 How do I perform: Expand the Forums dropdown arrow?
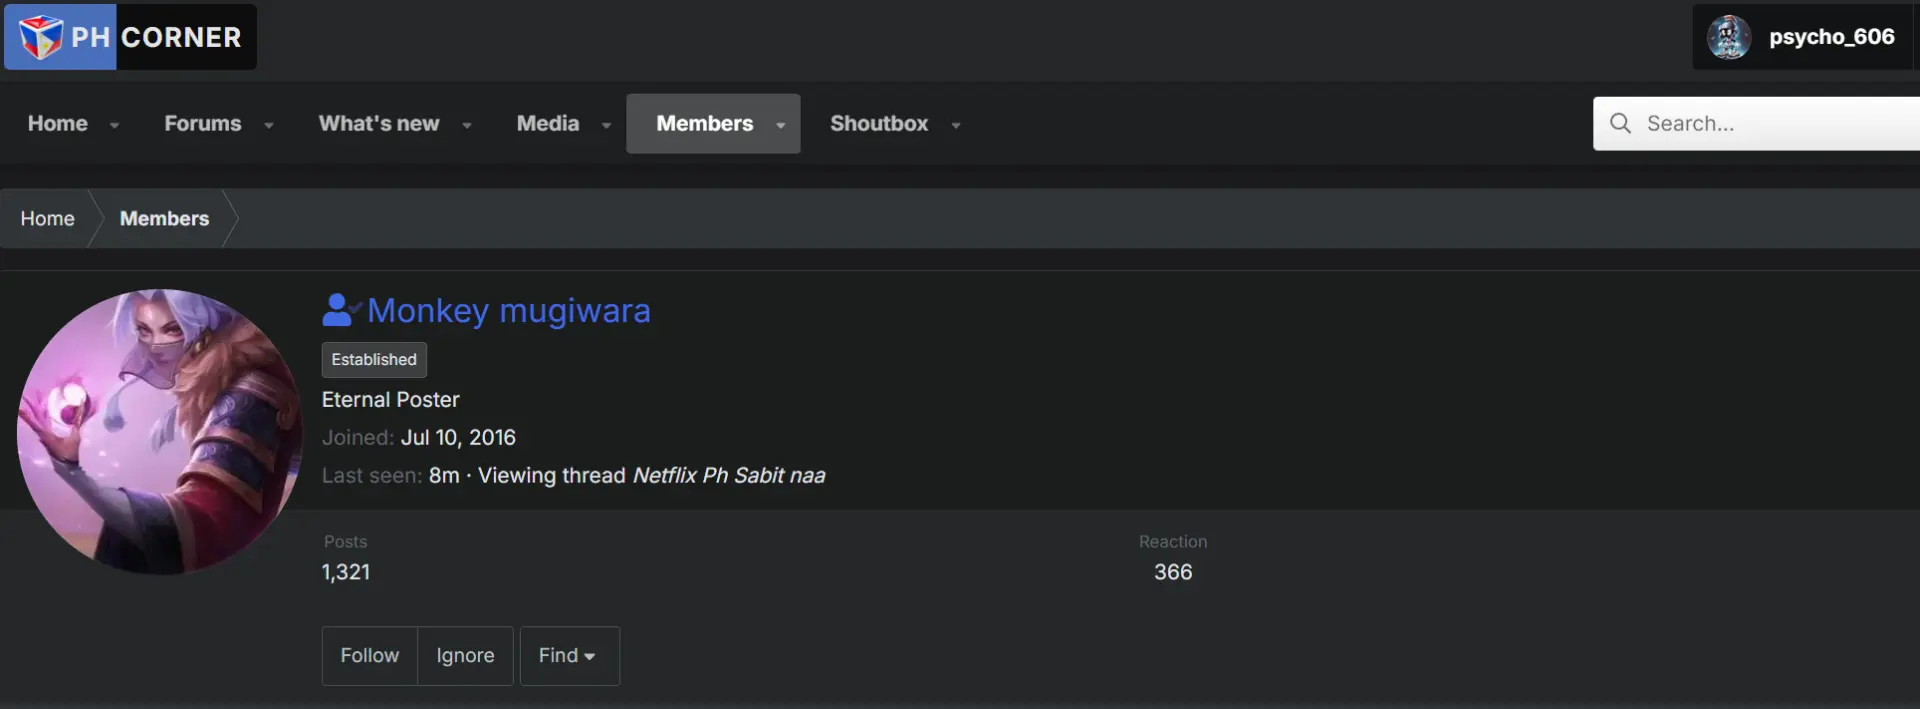coord(268,125)
